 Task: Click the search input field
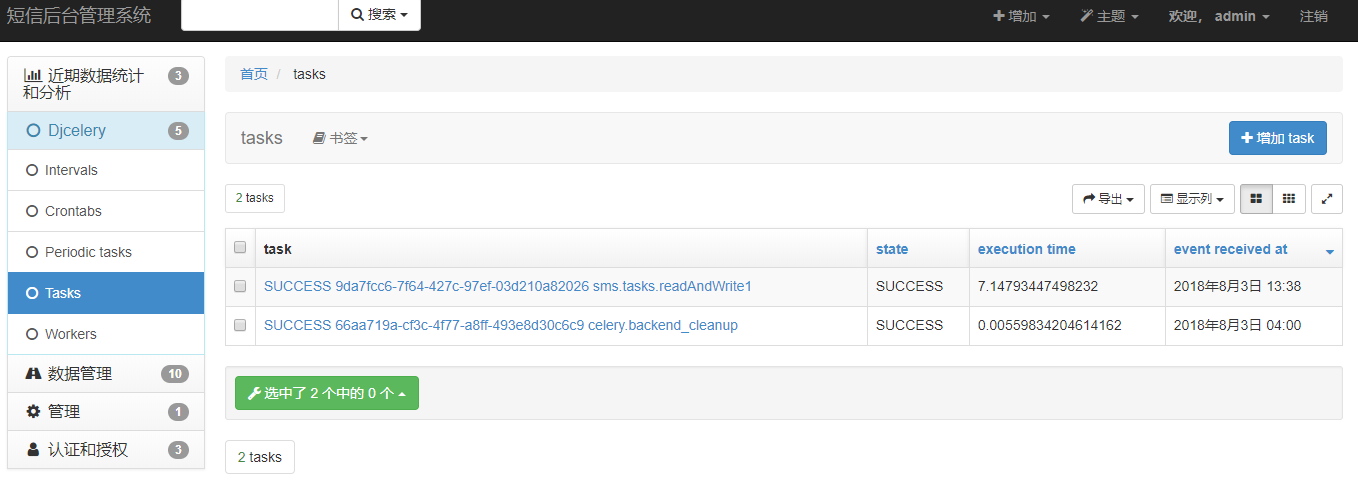259,15
